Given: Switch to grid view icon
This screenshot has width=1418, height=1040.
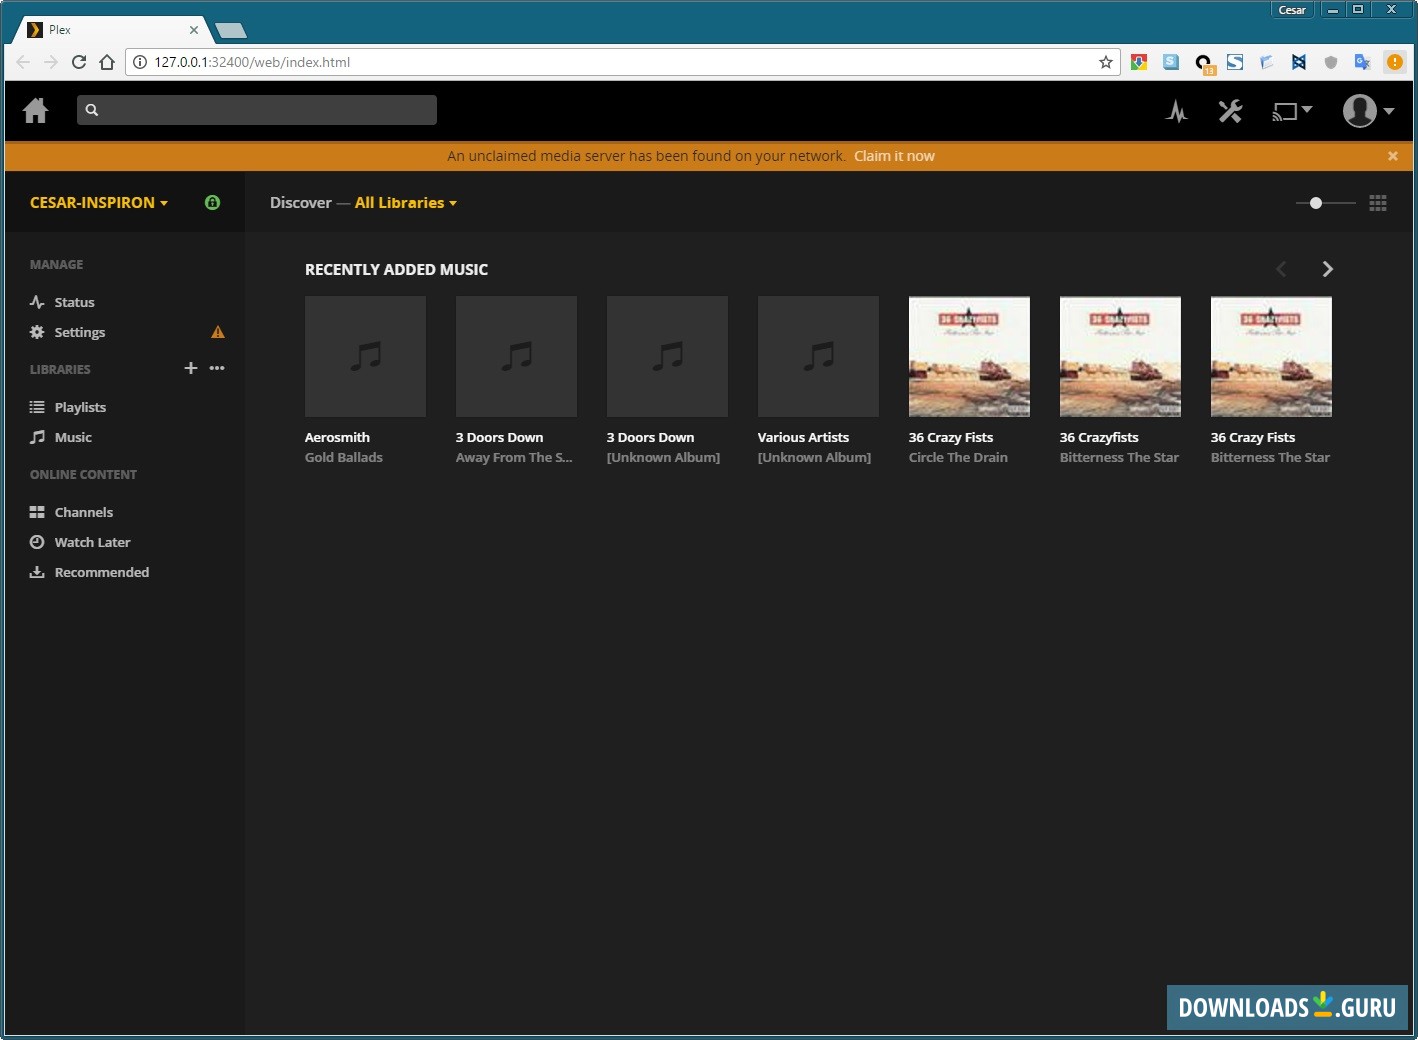Looking at the screenshot, I should 1378,203.
